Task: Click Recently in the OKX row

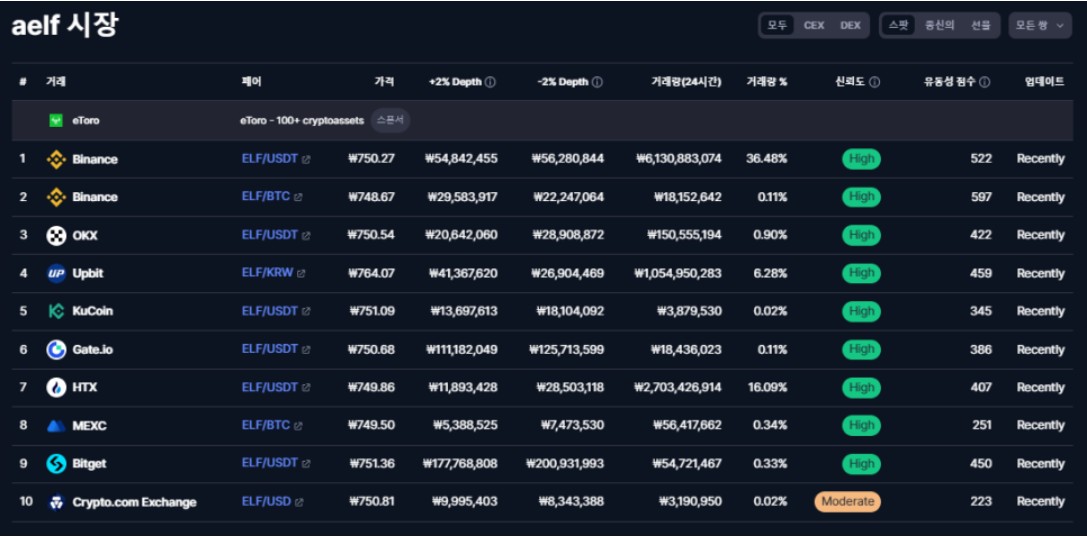Action: (1041, 236)
